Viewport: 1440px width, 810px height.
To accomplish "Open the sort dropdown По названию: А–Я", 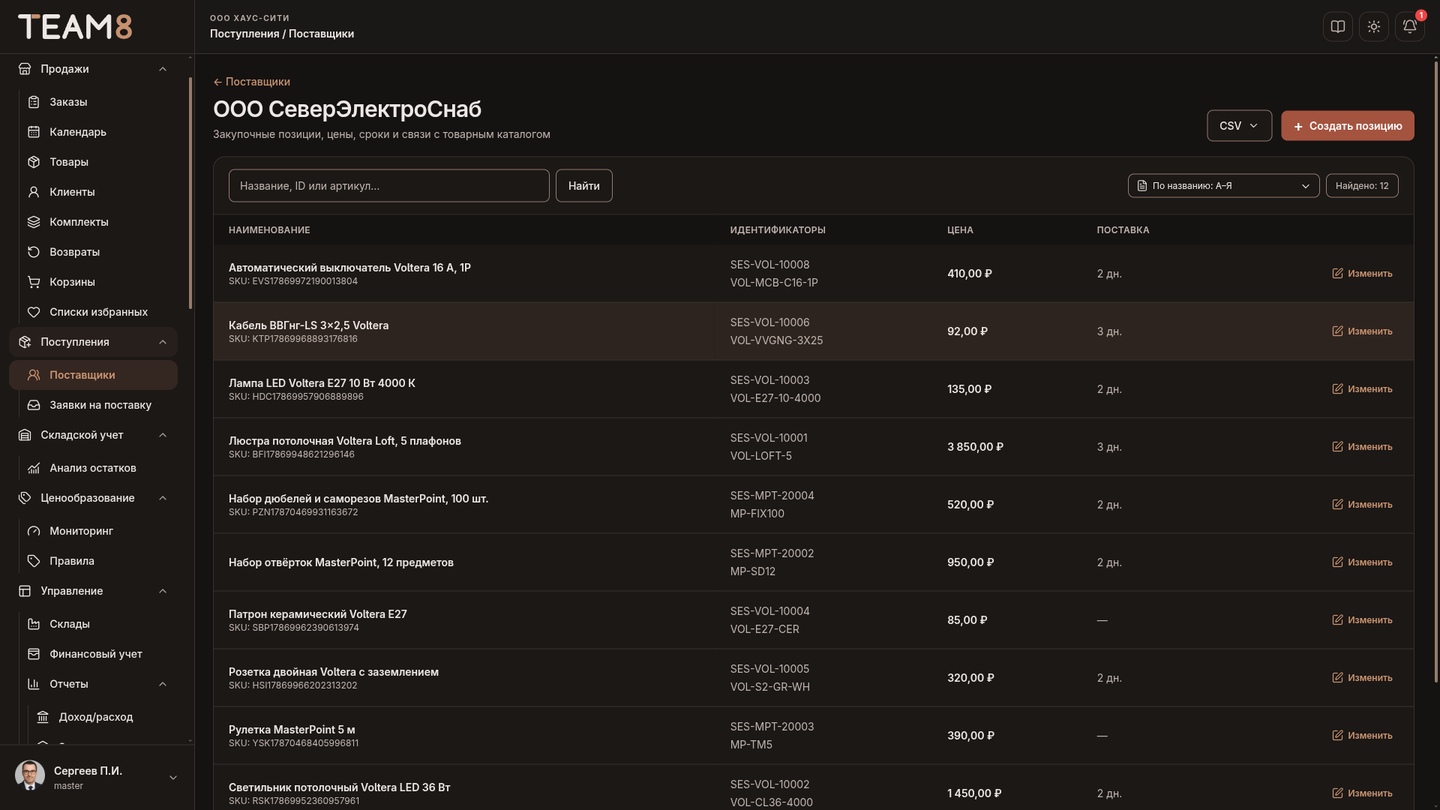I will point(1224,186).
